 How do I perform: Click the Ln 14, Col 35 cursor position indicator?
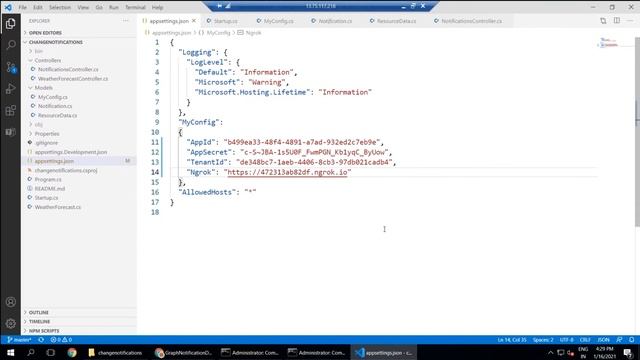[512, 340]
